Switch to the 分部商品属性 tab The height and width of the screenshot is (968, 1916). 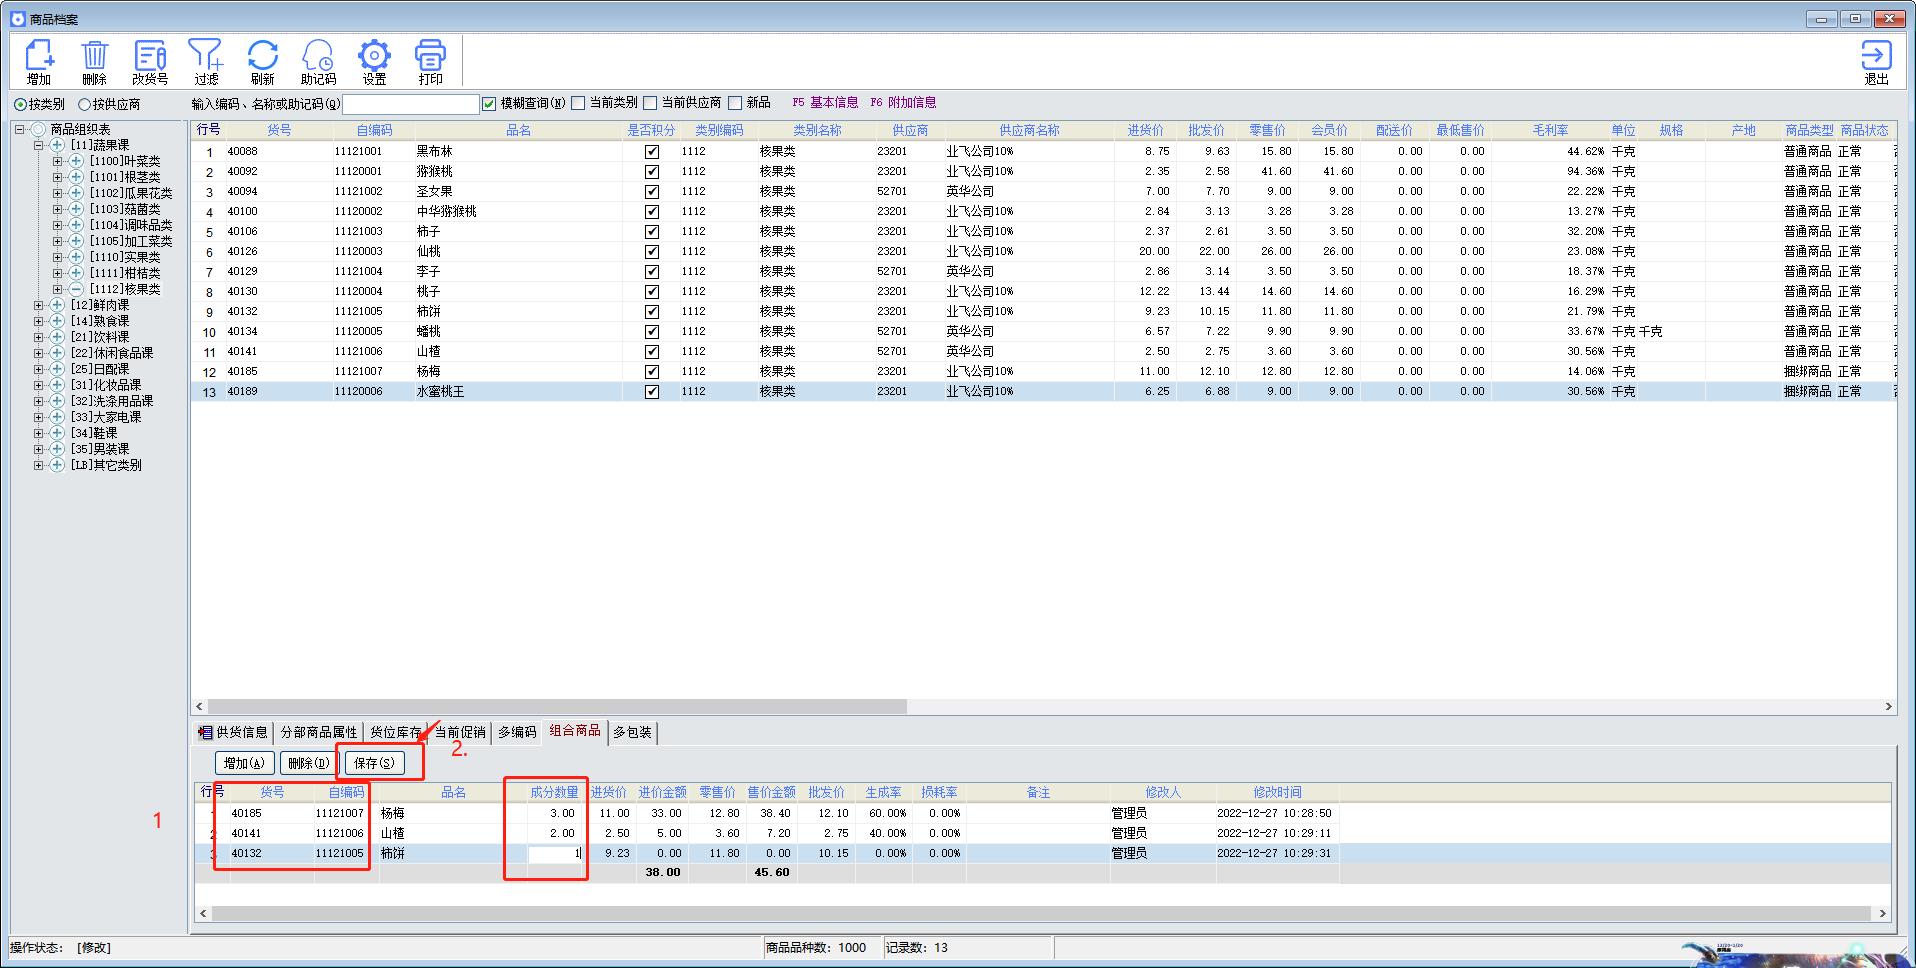(x=318, y=732)
